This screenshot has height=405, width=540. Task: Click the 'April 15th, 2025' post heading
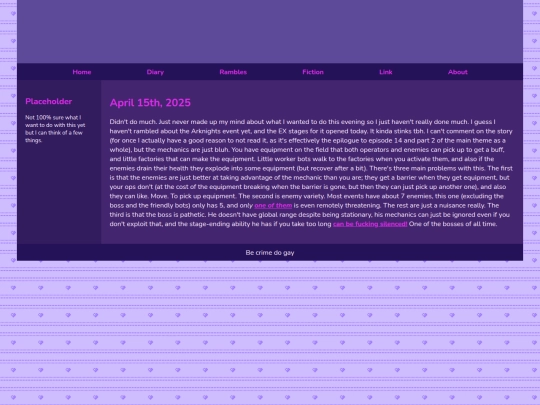[x=150, y=103]
